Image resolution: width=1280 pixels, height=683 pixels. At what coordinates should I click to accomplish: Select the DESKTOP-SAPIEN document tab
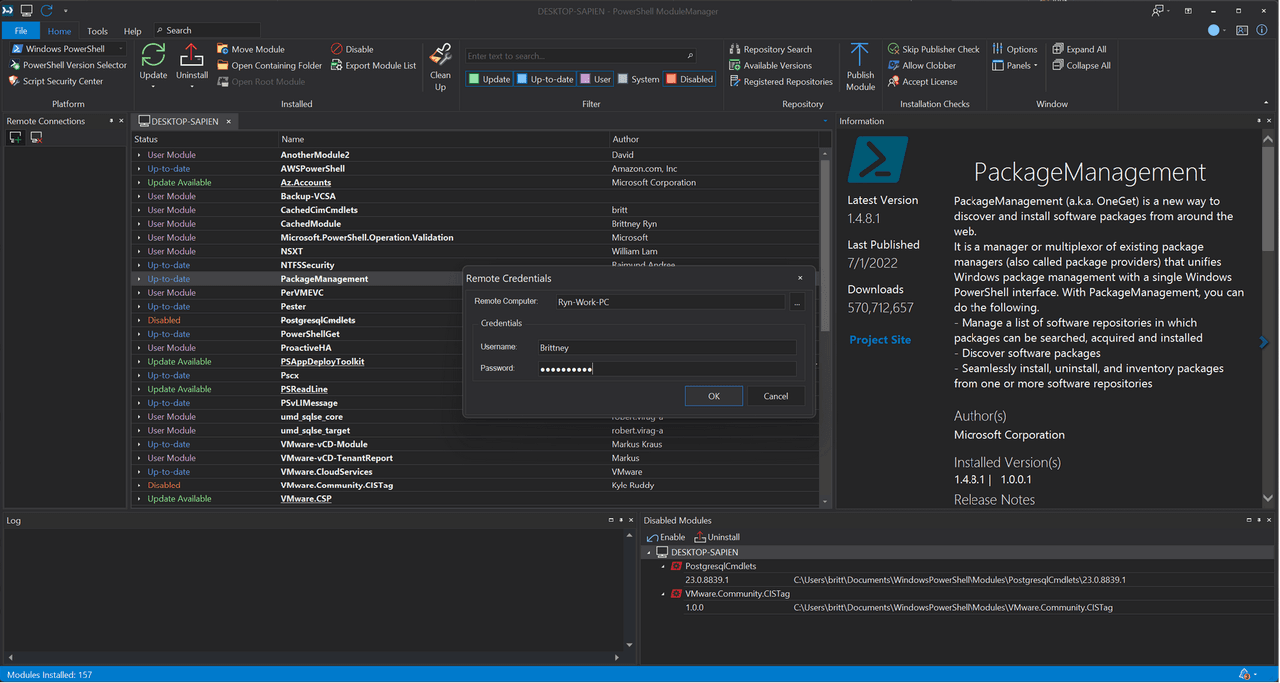(184, 121)
